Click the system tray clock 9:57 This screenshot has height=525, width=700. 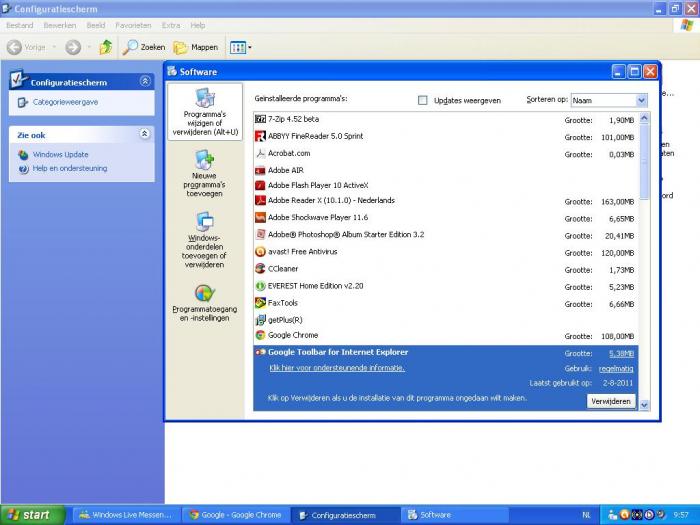(681, 515)
